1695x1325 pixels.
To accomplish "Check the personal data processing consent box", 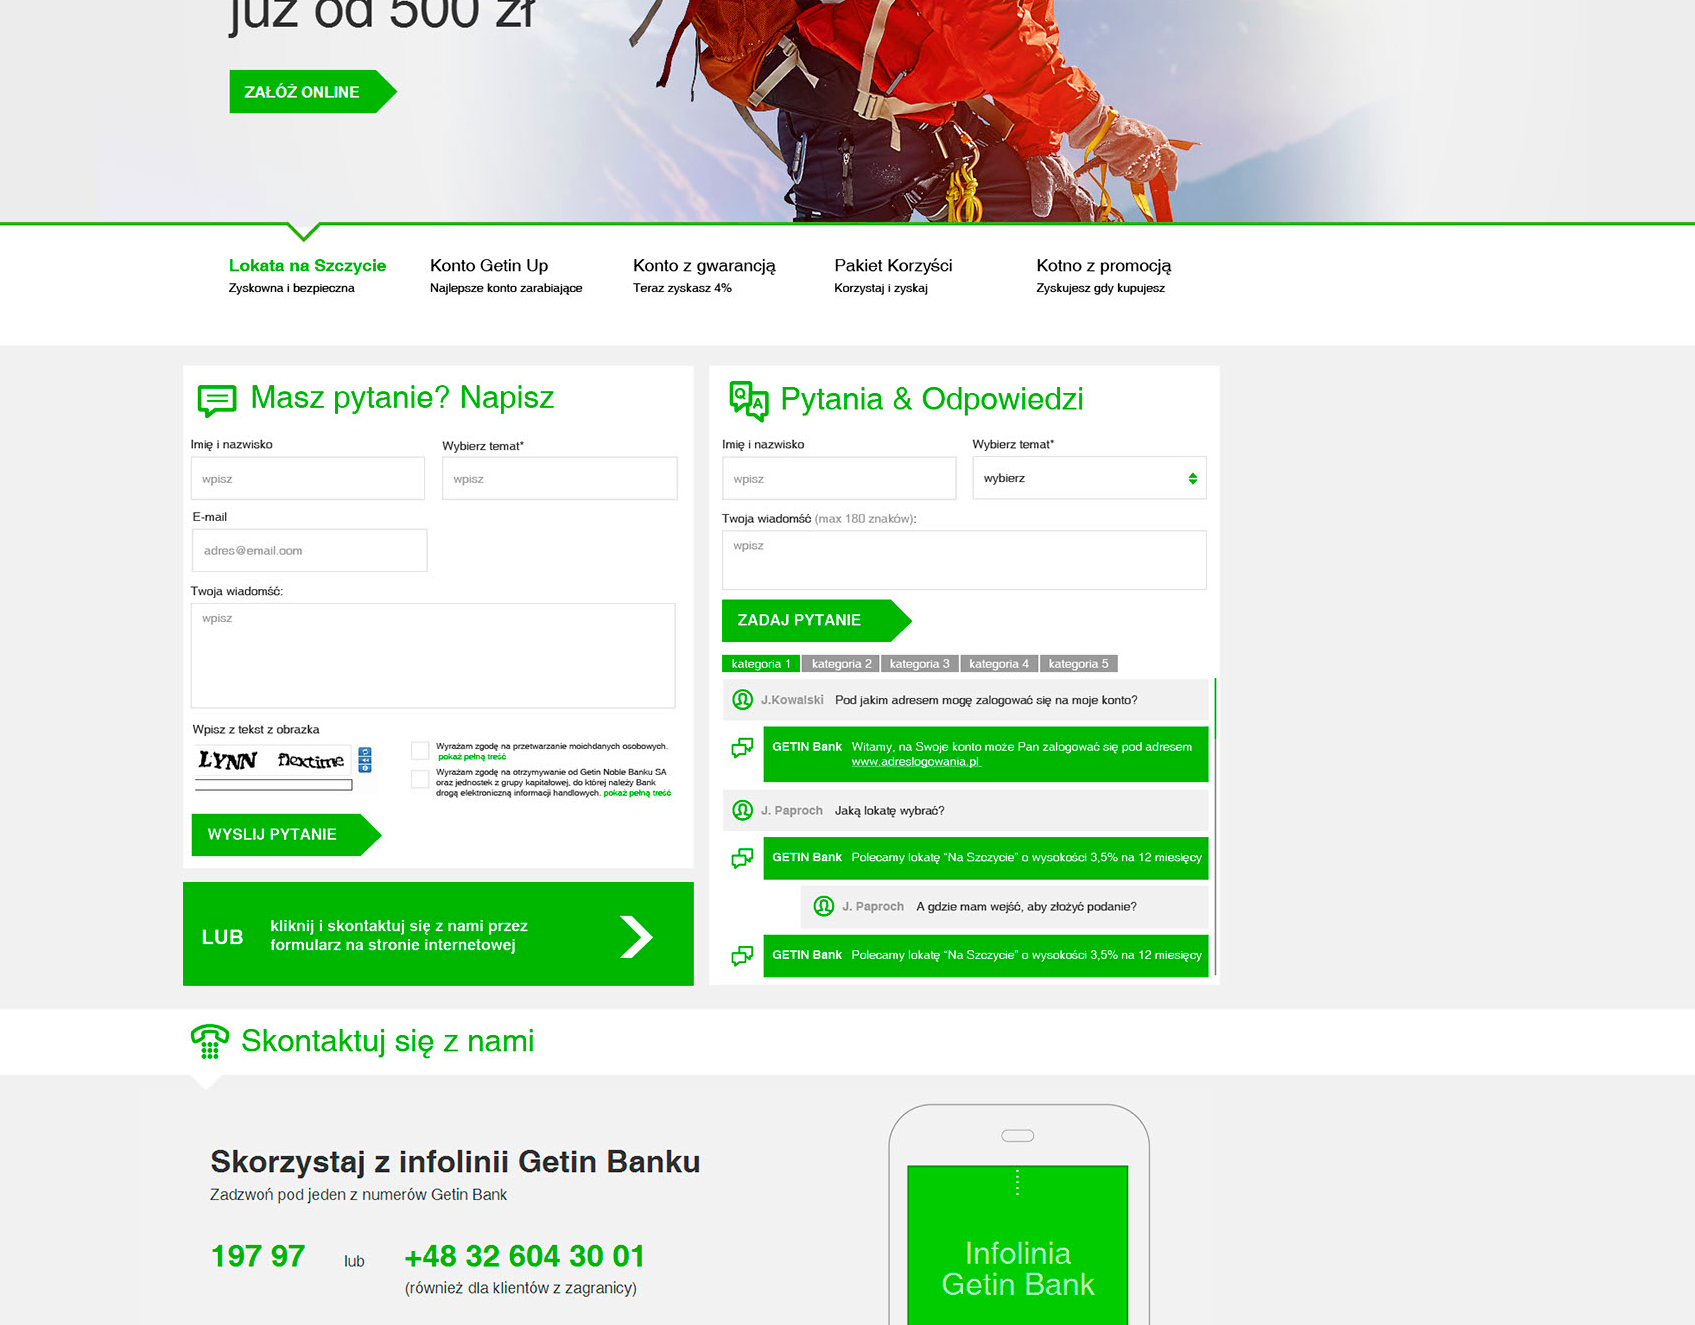I will (x=420, y=750).
